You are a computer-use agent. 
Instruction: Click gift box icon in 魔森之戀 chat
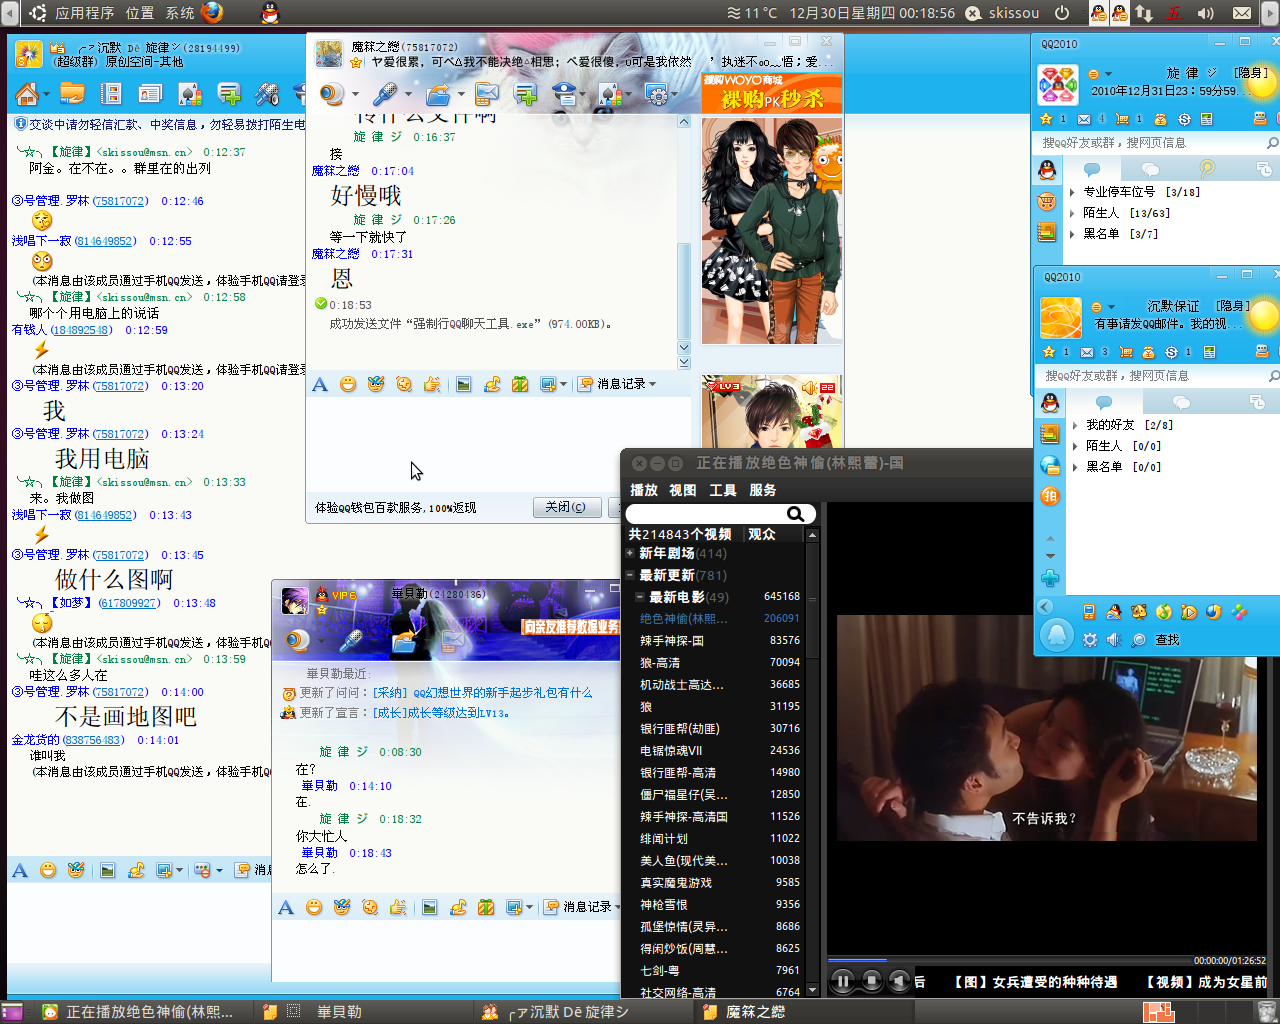[520, 384]
